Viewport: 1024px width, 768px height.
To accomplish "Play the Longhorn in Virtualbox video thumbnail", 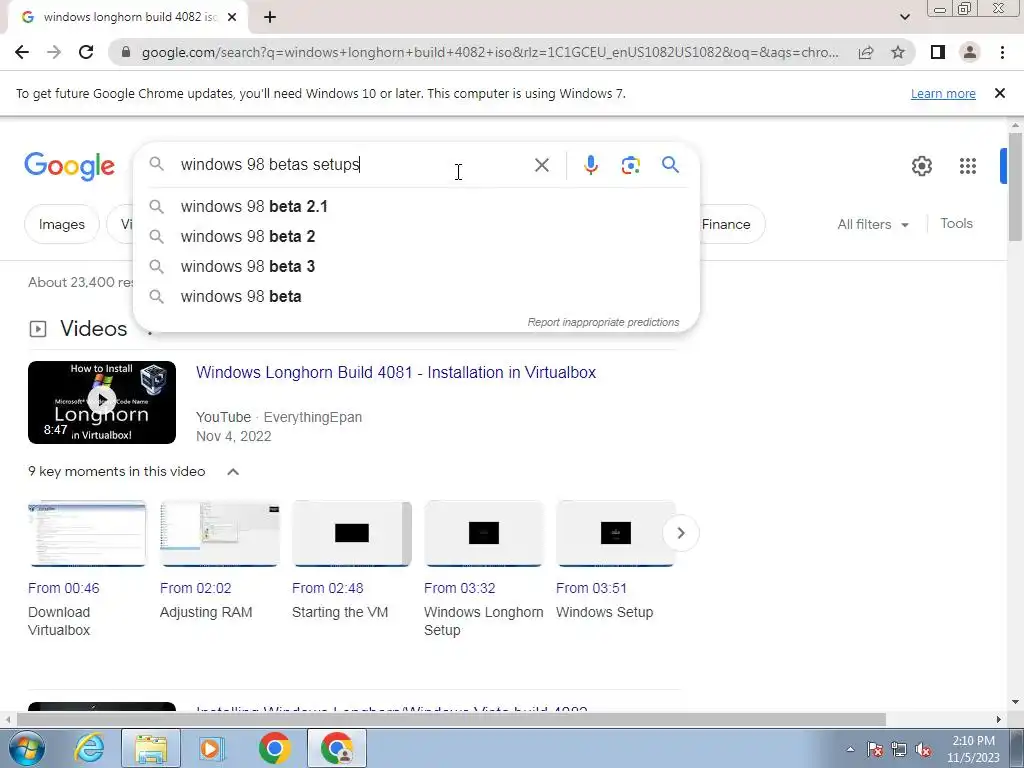I will (x=102, y=402).
